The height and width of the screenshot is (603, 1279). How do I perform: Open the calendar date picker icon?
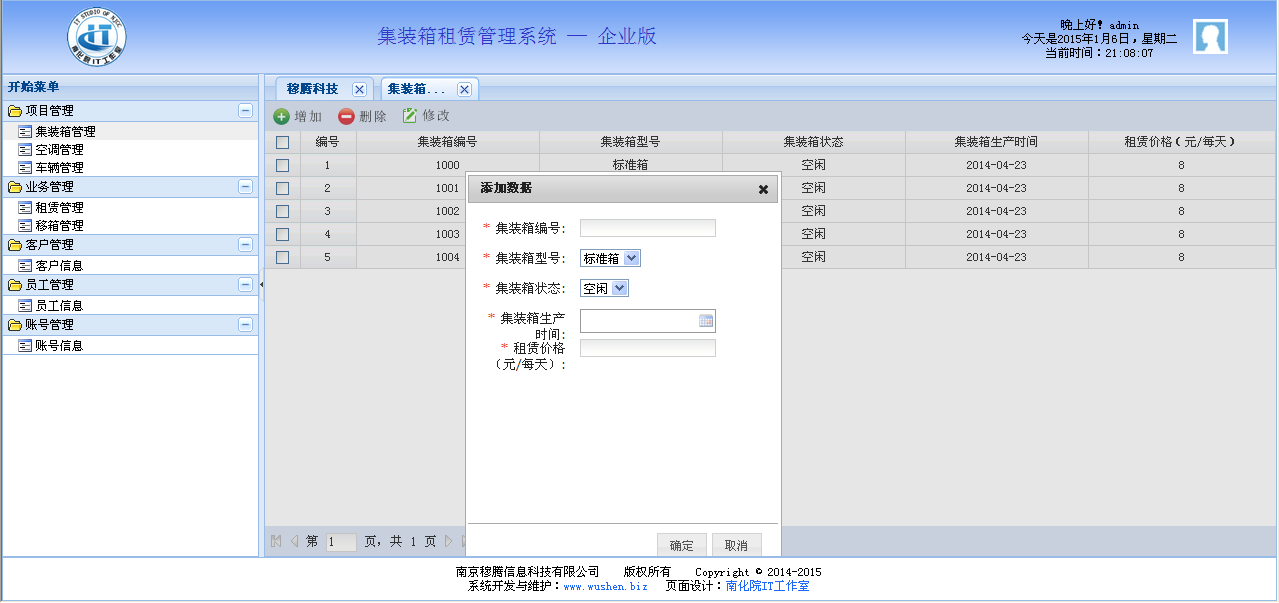tap(705, 321)
